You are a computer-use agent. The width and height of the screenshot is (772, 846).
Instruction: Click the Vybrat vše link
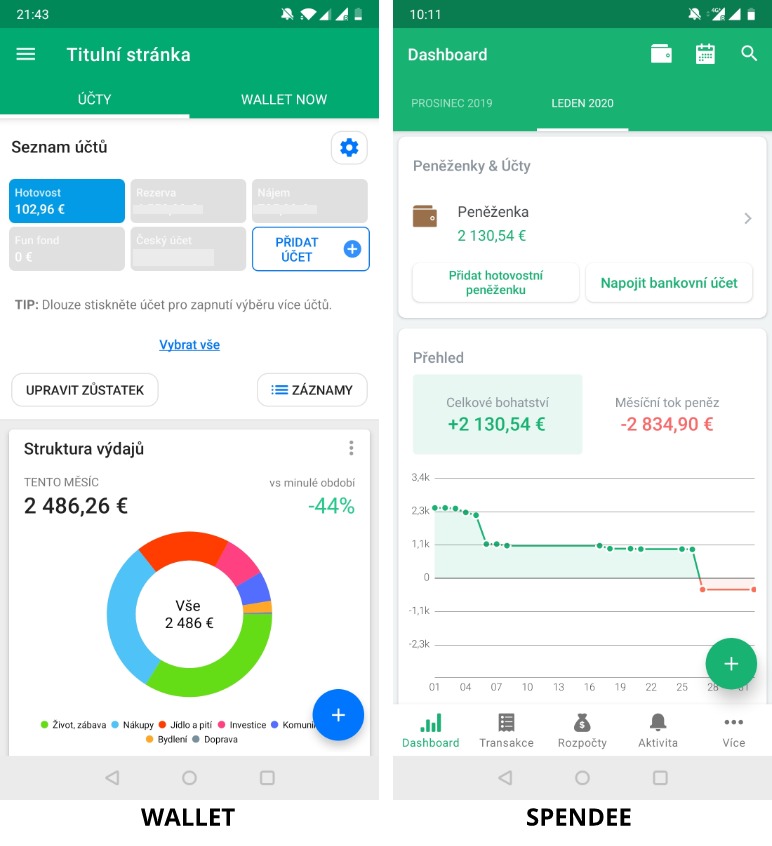(189, 344)
